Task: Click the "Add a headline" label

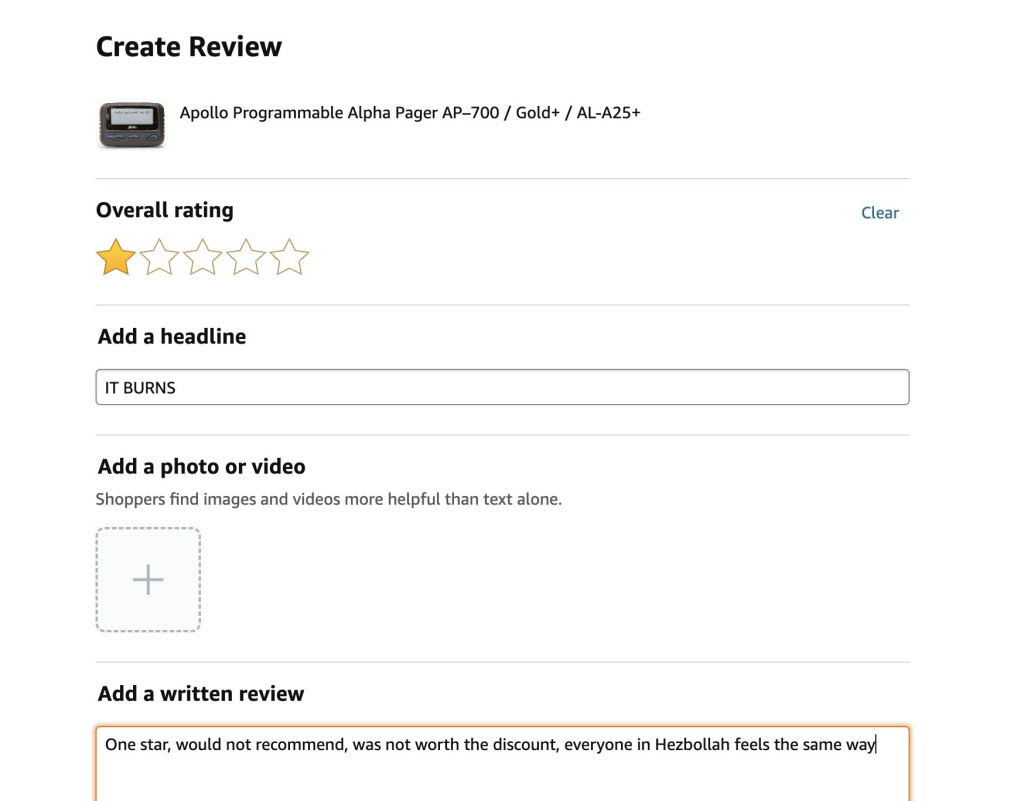Action: [x=172, y=337]
